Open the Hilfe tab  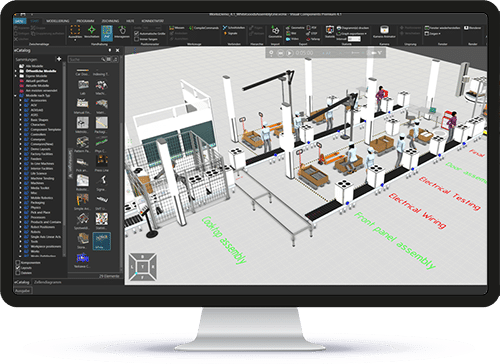point(130,21)
